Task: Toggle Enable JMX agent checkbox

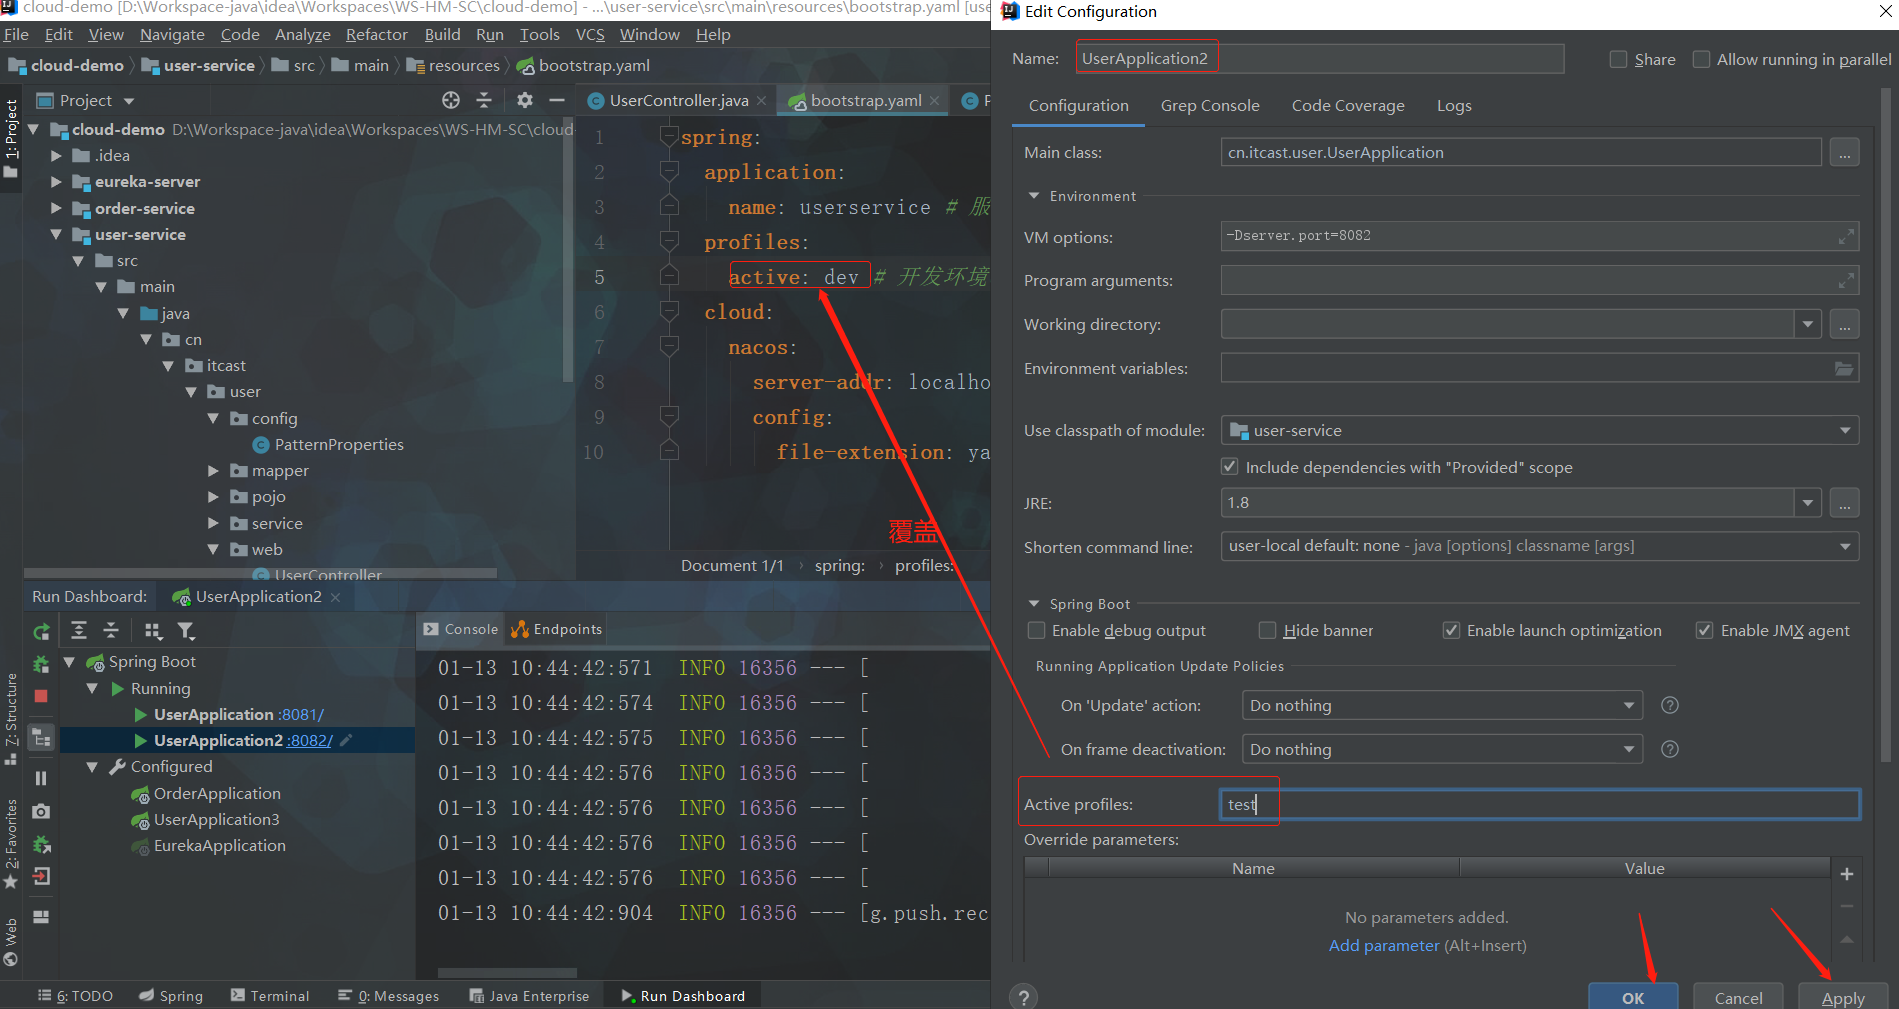Action: (1705, 630)
